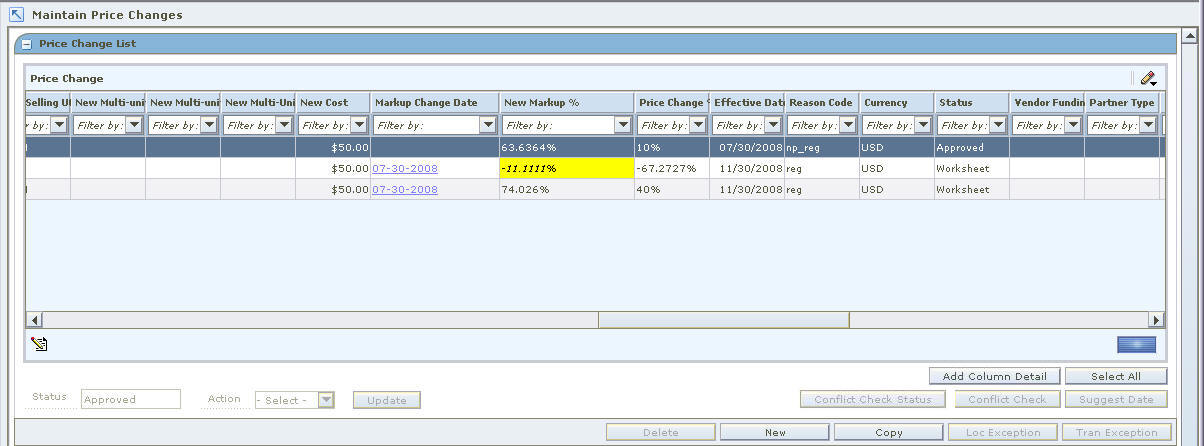1204x446 pixels.
Task: Select the -67.2727% price change cell
Action: [x=672, y=168]
